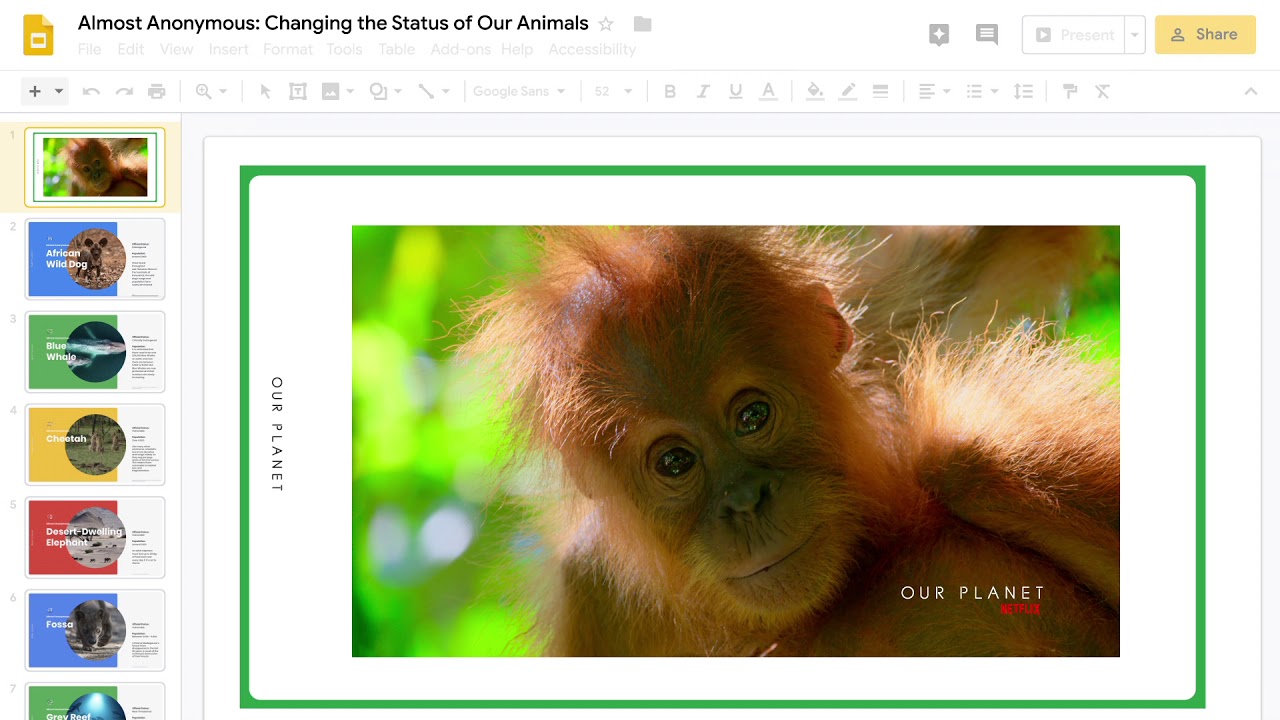1280x720 pixels.
Task: Expand new slide layout dropdown arrow
Action: [x=59, y=91]
